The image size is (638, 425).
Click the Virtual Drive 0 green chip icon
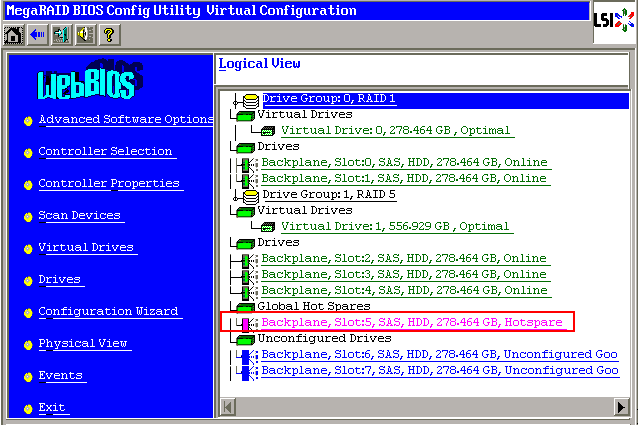pos(268,131)
